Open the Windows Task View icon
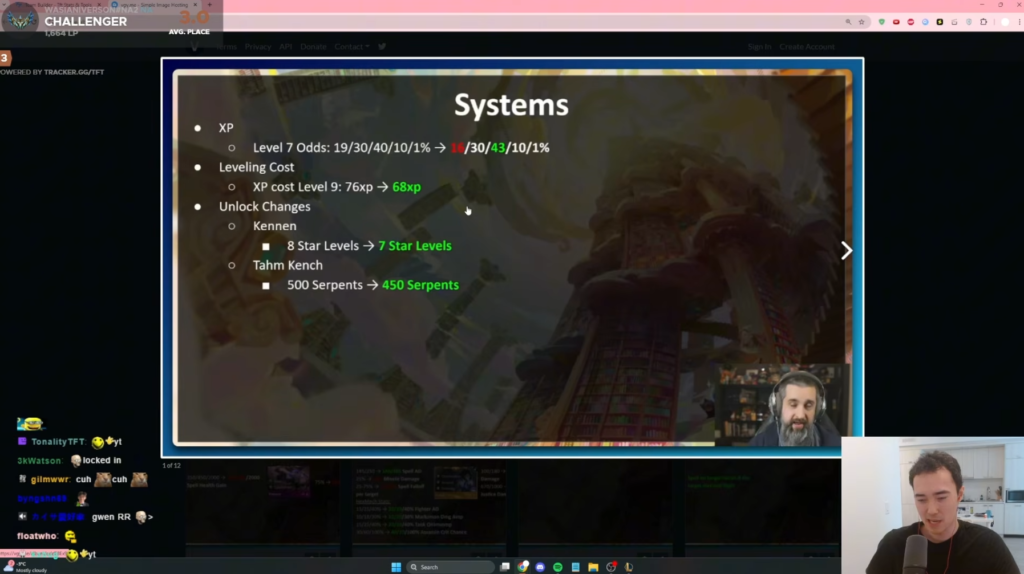Image resolution: width=1024 pixels, height=574 pixels. (x=505, y=567)
